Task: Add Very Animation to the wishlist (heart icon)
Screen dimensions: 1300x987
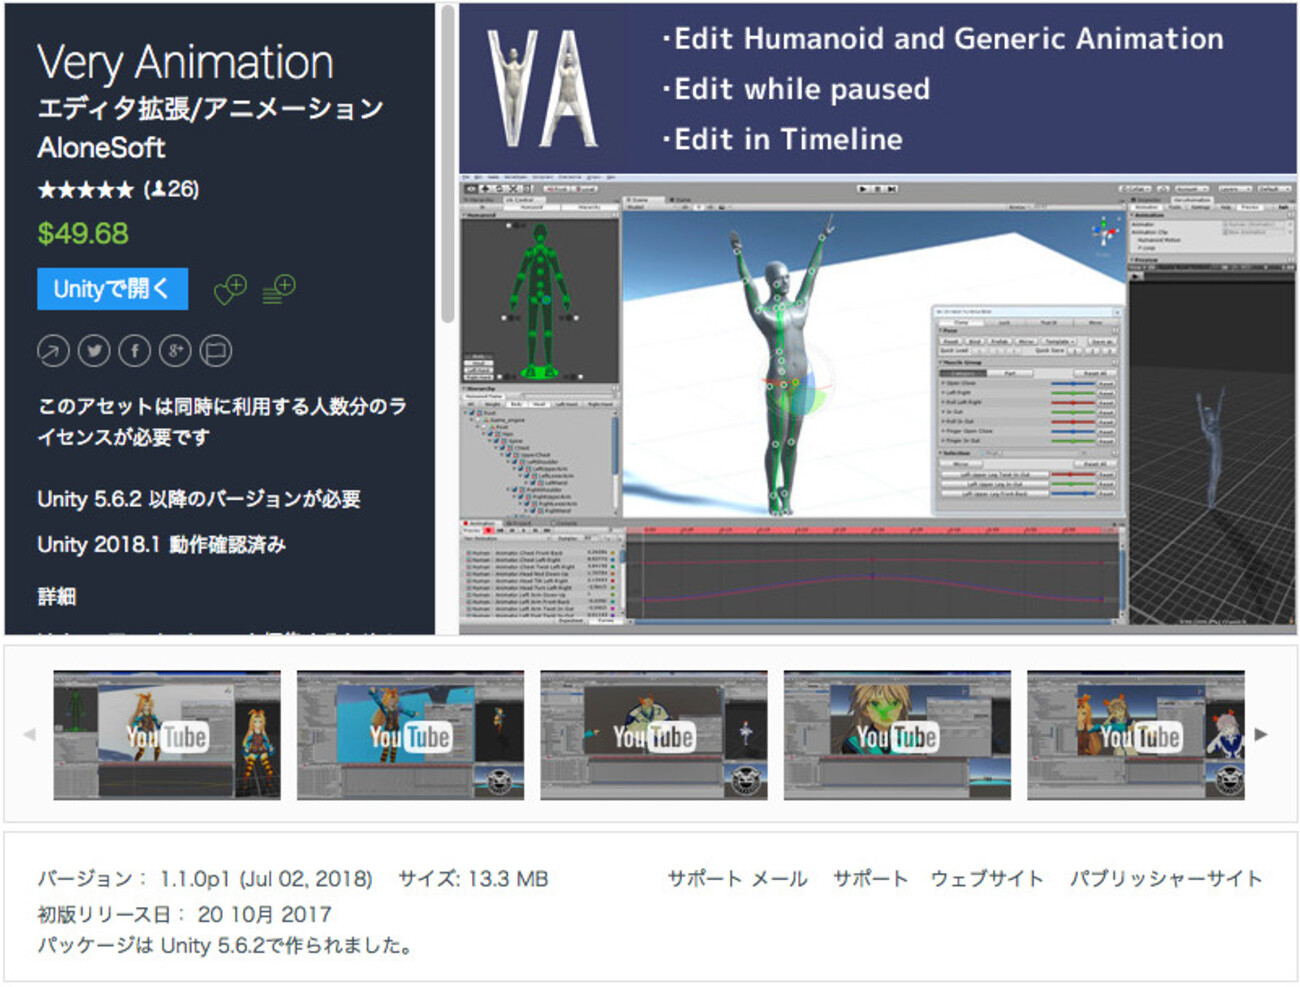Action: point(230,290)
